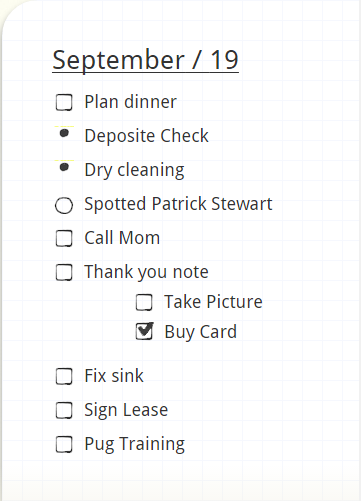
Task: Click the Pug Training item text
Action: point(135,444)
